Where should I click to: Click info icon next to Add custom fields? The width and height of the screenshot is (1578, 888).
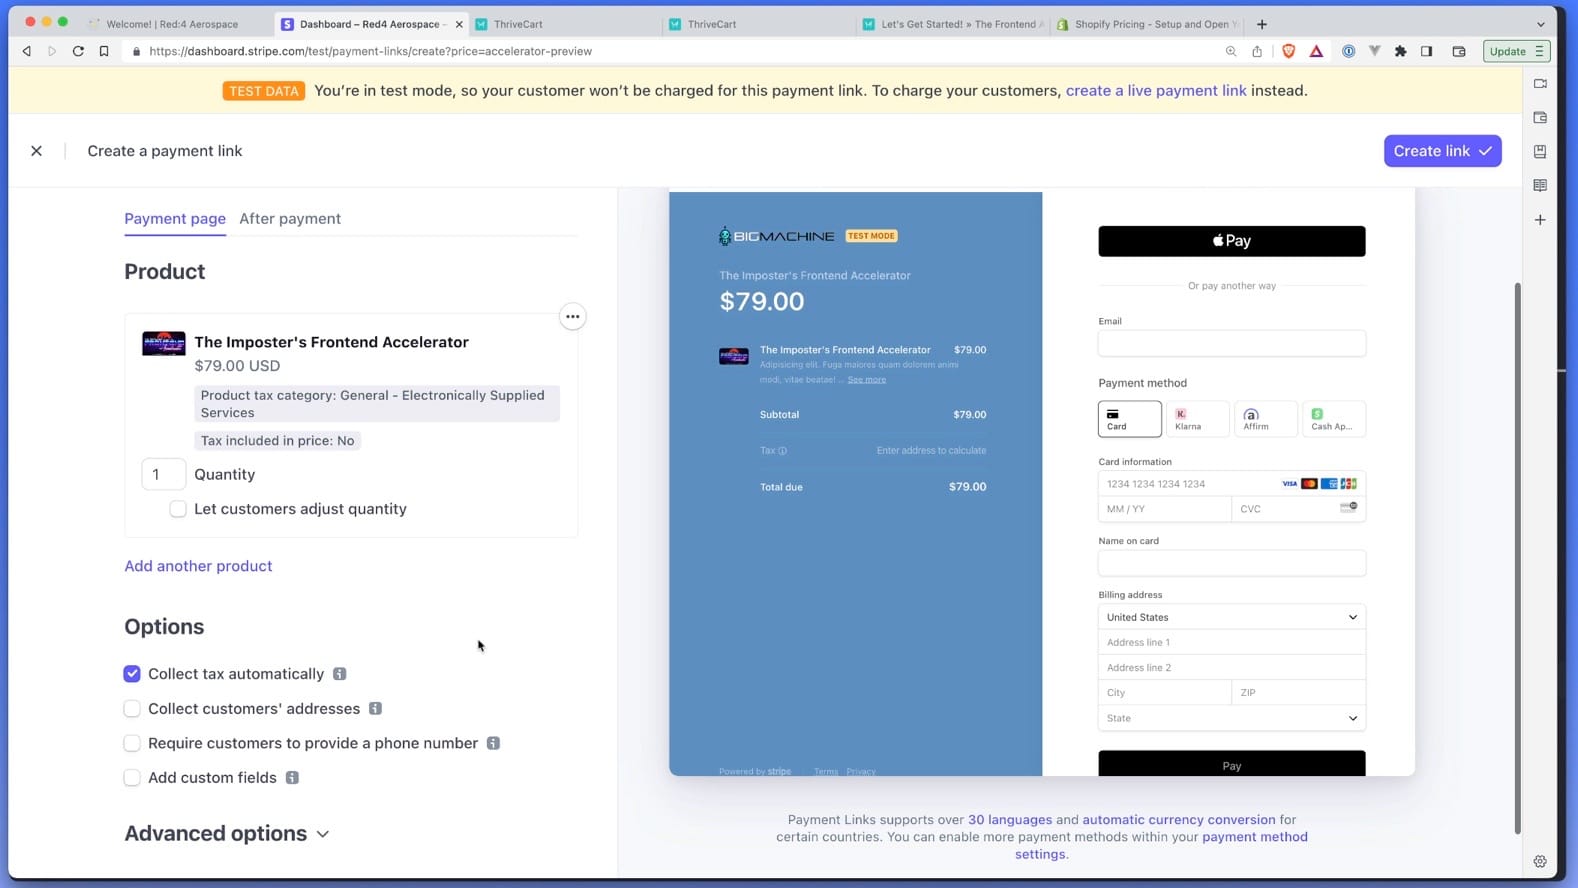tap(292, 778)
